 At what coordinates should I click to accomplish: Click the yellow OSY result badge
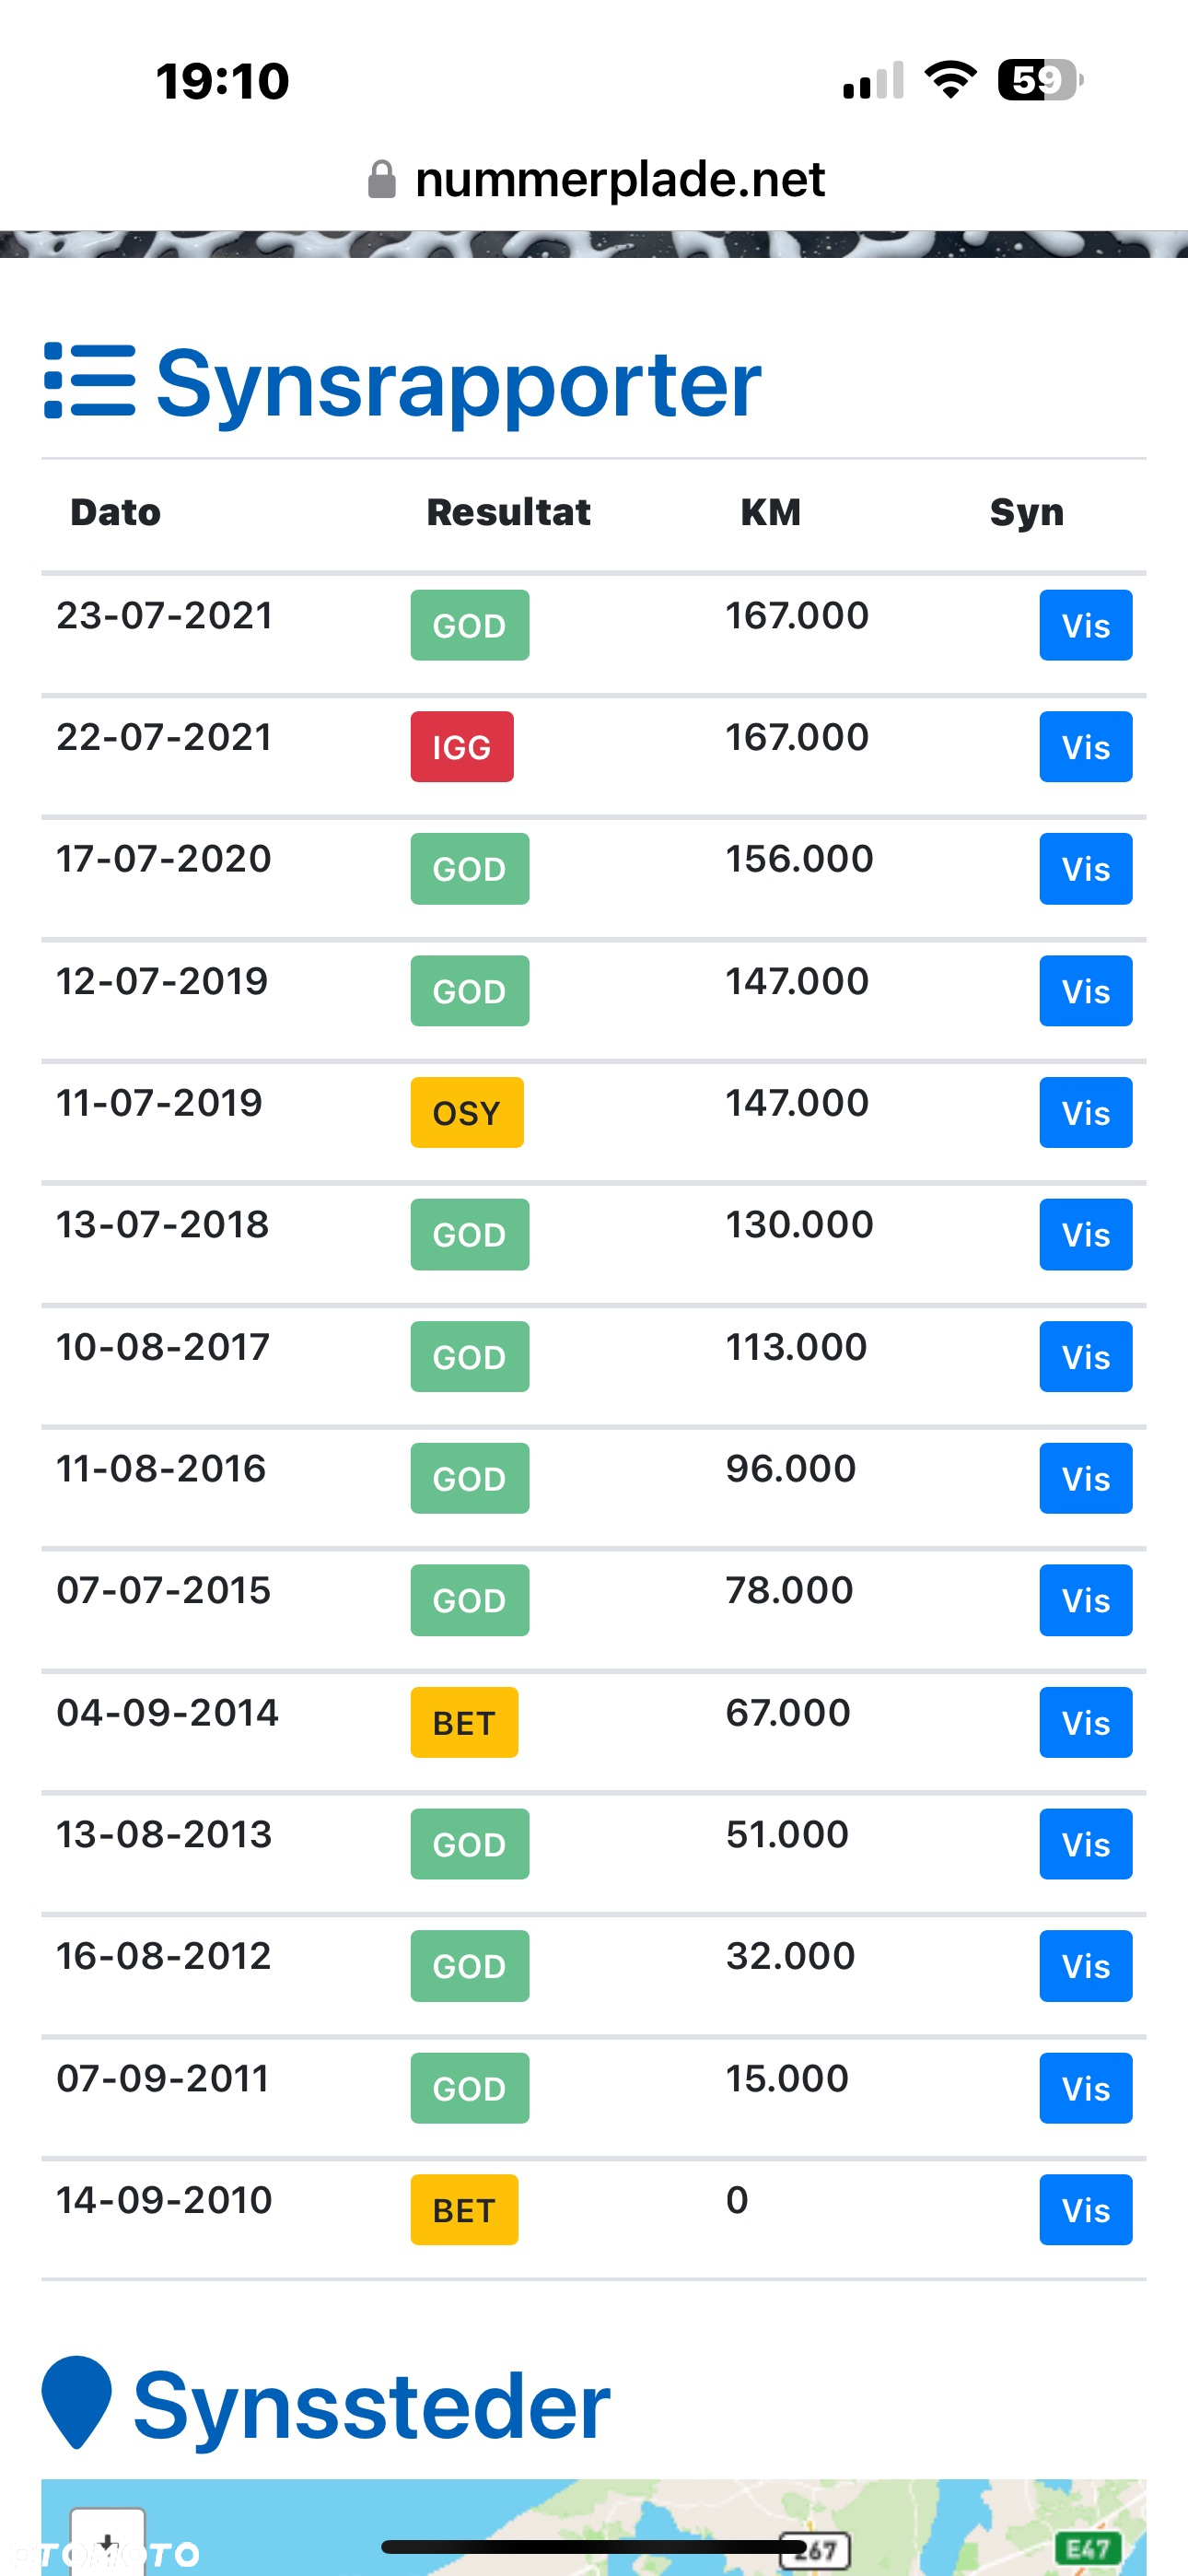467,1112
